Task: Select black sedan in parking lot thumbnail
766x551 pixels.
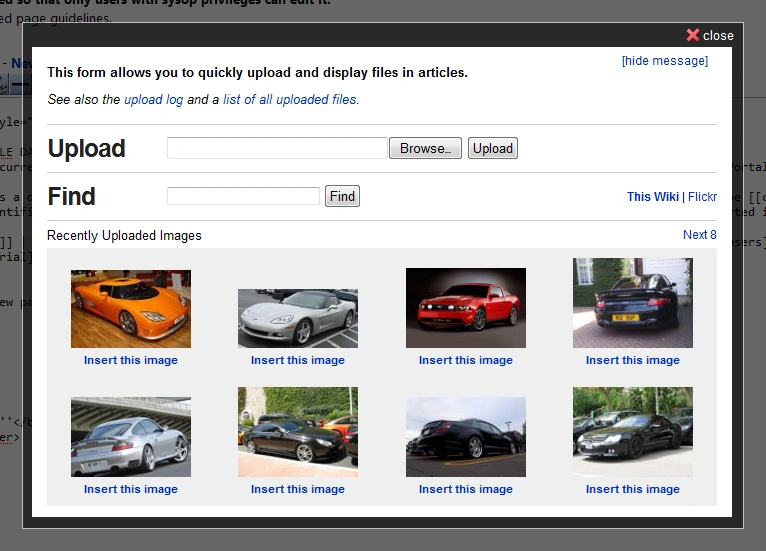Action: [x=466, y=437]
